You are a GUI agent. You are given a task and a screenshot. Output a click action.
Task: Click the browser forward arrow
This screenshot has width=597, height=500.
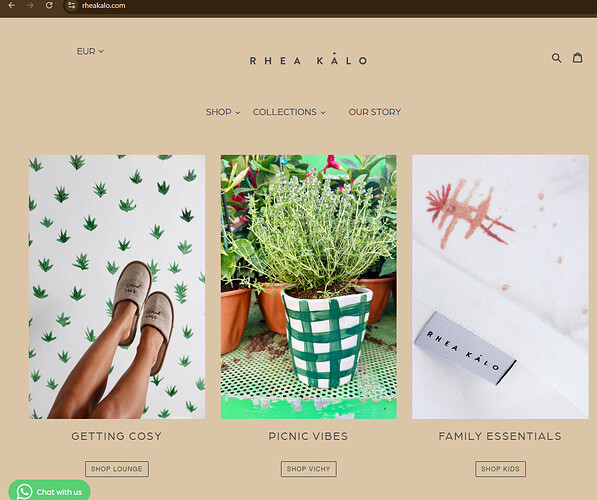pos(30,5)
